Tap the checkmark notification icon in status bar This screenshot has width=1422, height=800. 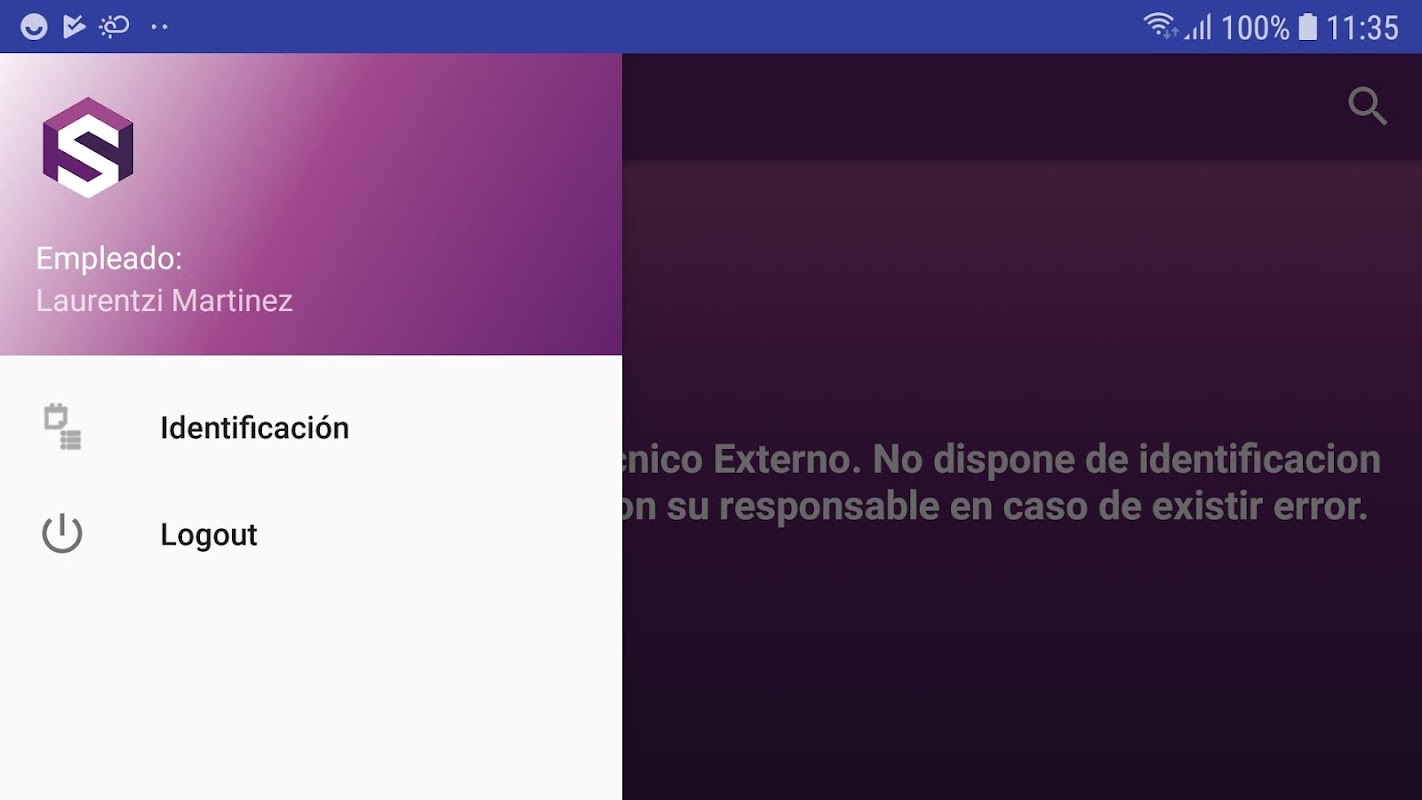click(74, 27)
